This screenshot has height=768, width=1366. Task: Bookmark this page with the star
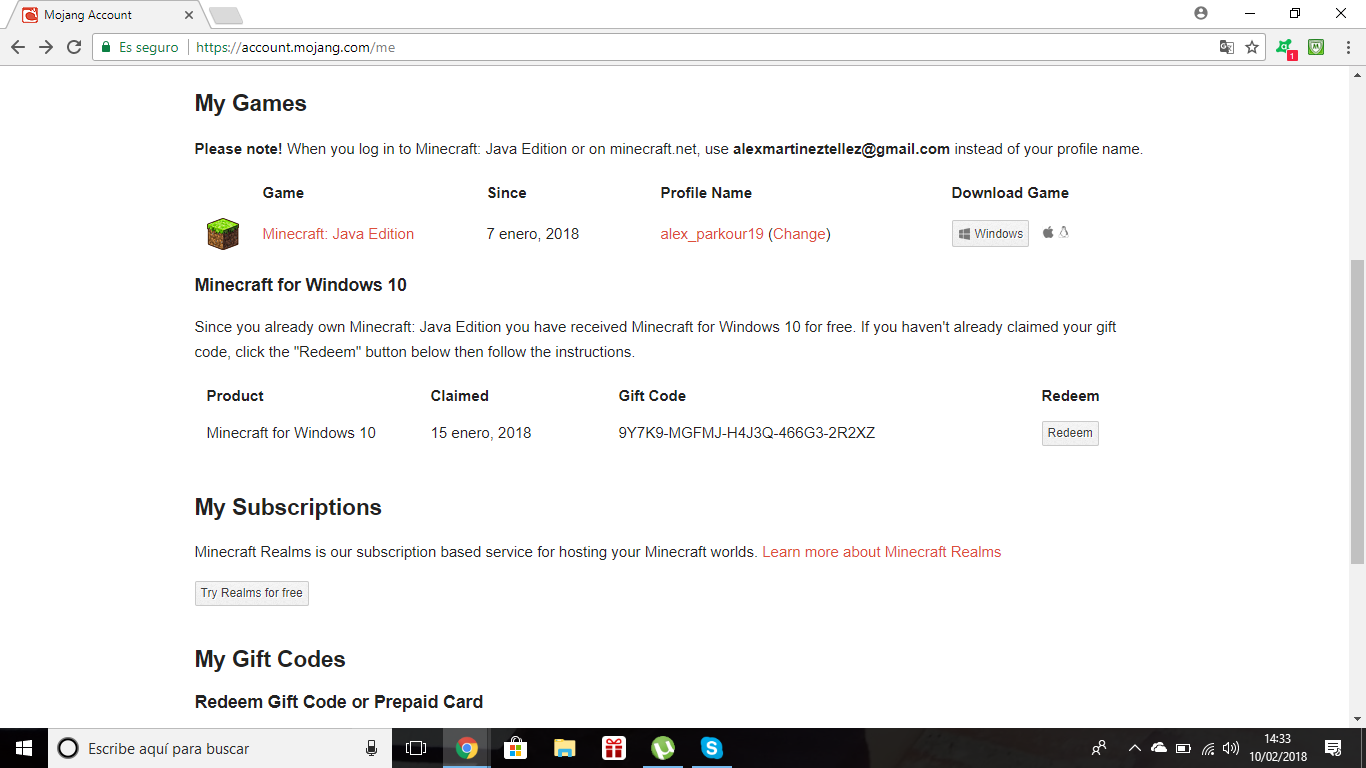tap(1252, 47)
